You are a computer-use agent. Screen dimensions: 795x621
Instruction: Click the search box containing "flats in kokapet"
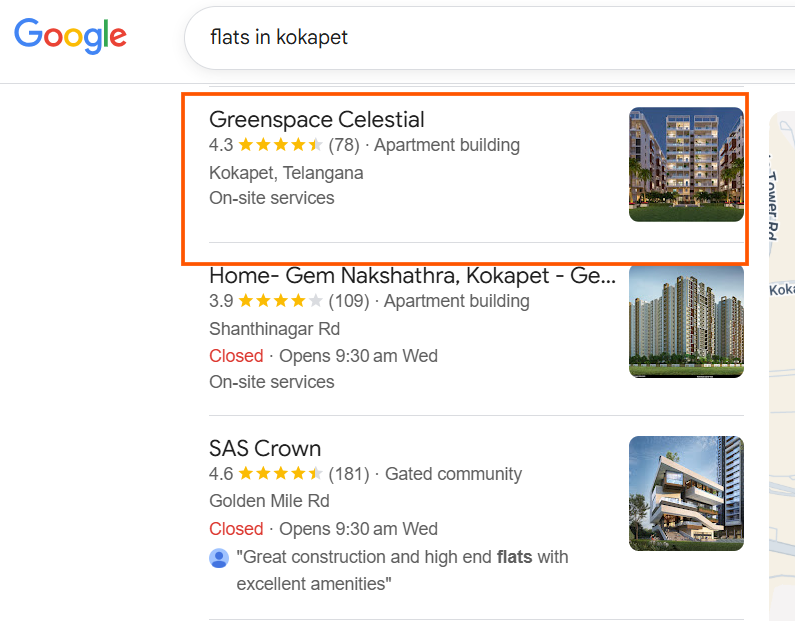click(480, 38)
